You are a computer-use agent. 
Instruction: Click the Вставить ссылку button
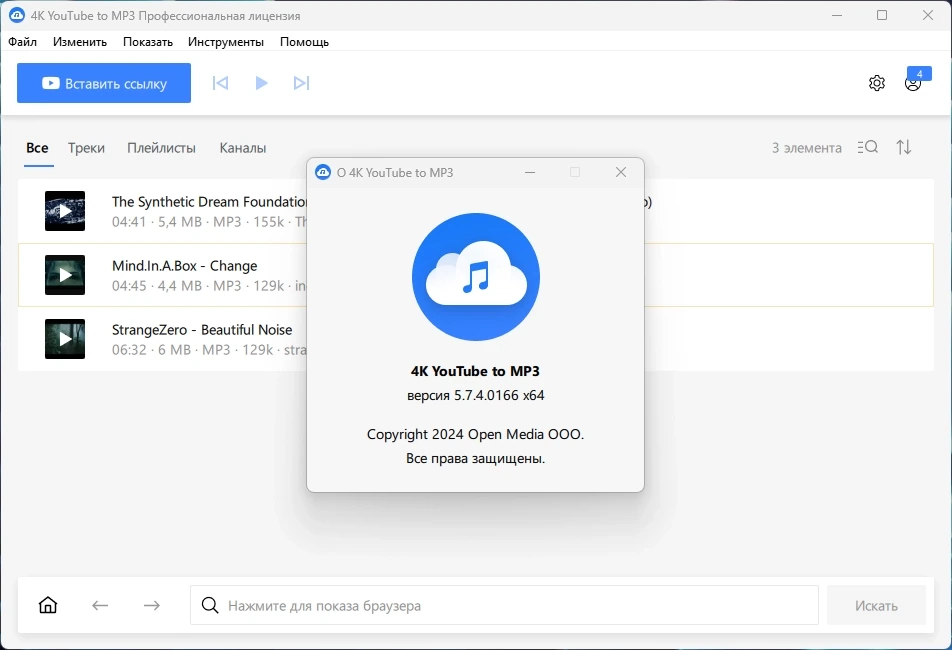pos(104,83)
